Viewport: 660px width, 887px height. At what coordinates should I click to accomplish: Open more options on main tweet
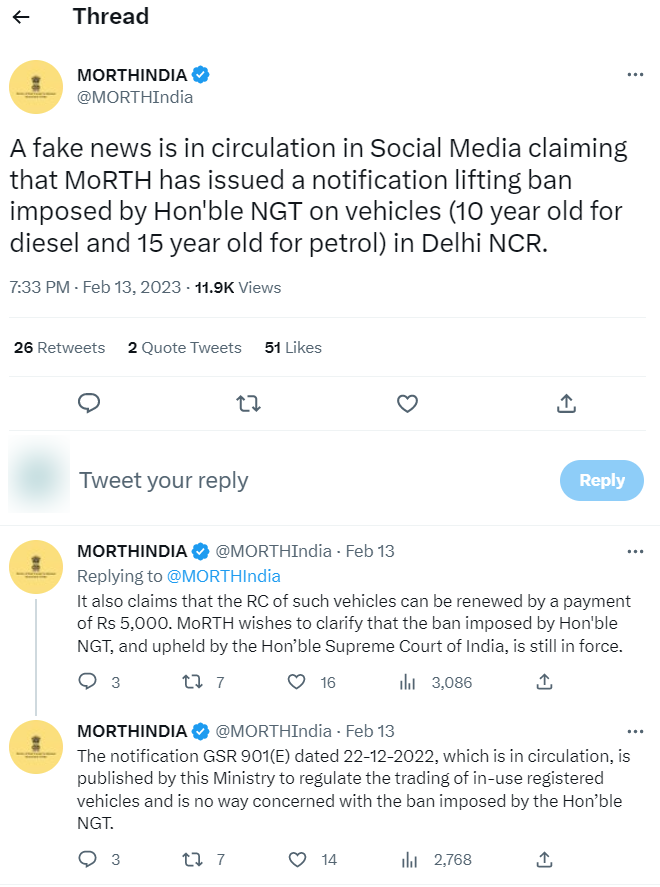[634, 75]
